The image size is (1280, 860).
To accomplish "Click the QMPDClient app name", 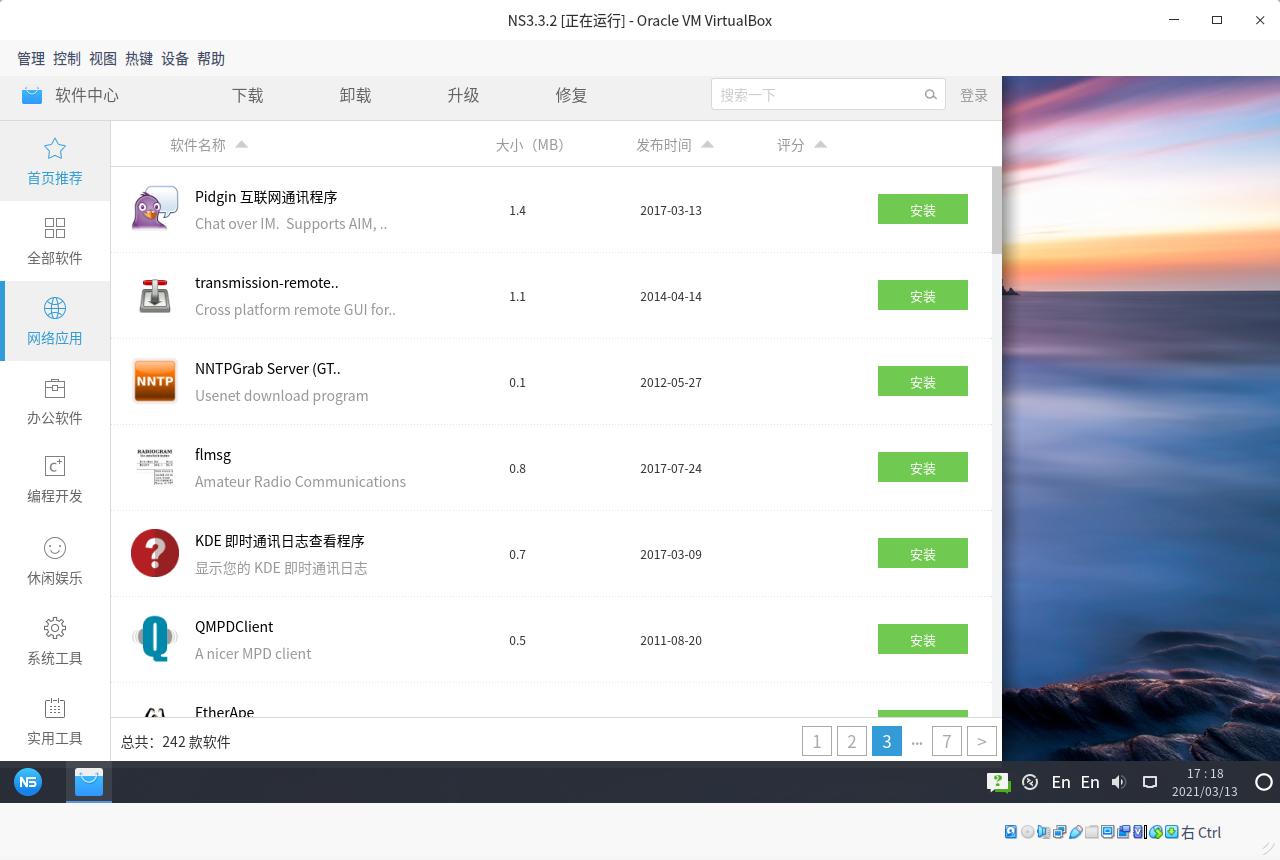I will click(x=234, y=627).
